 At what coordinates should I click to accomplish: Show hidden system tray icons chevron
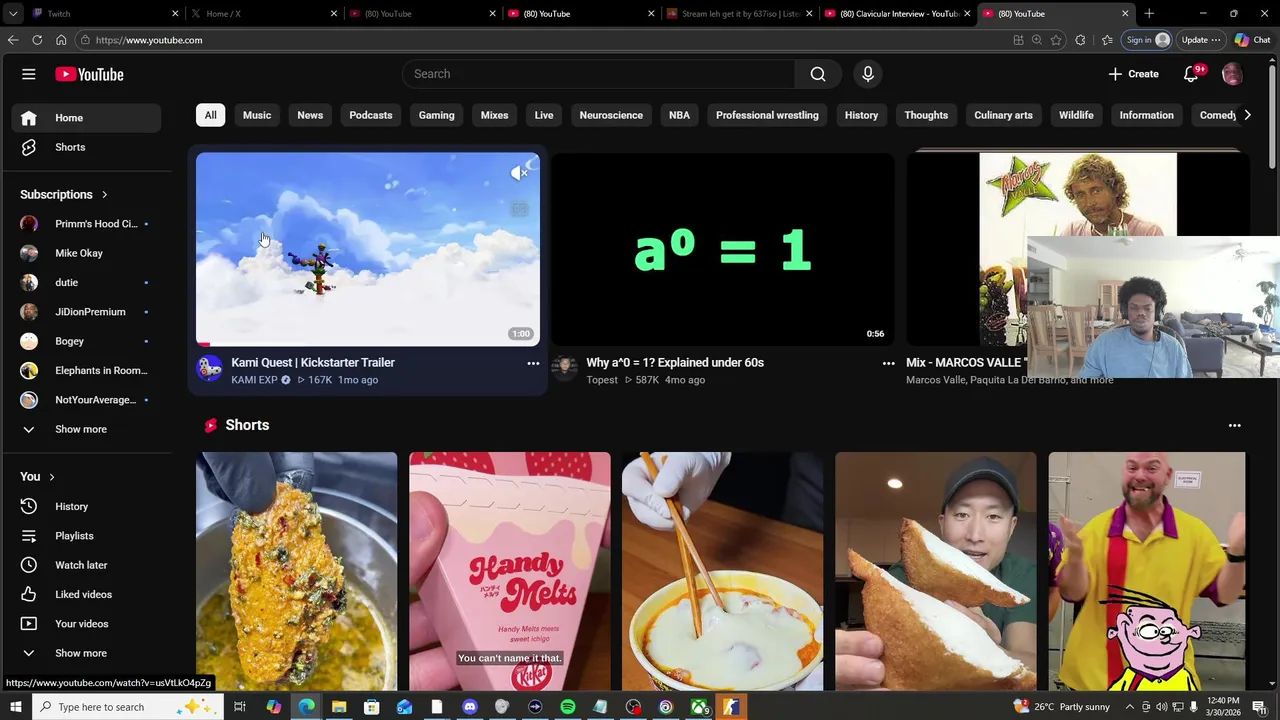click(1130, 707)
